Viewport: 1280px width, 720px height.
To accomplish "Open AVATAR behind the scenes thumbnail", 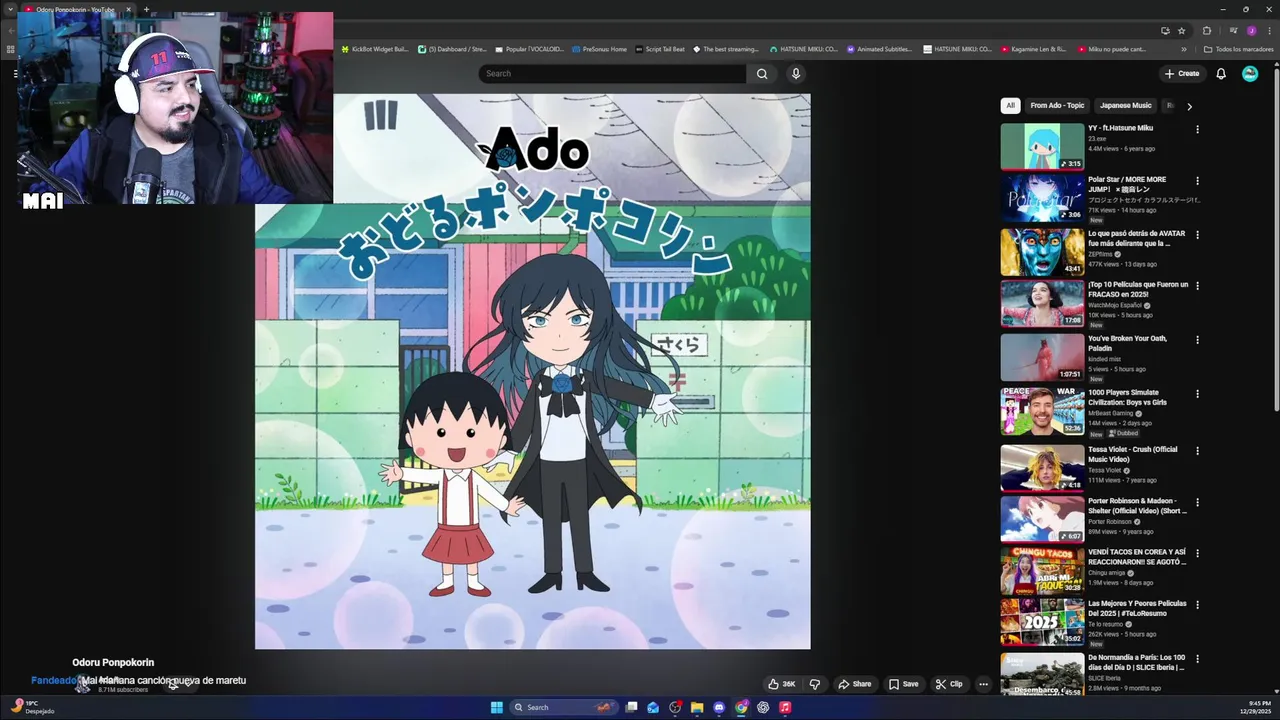I will [1042, 252].
